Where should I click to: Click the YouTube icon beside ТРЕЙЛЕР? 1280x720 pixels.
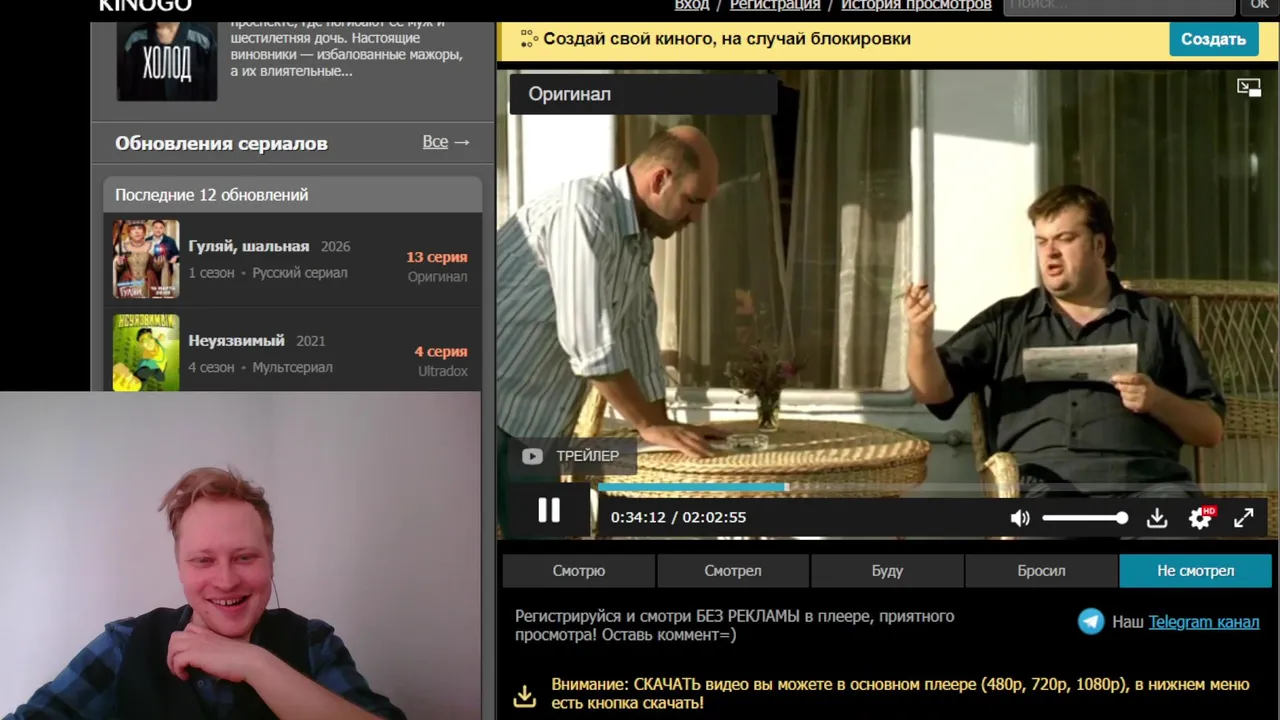(x=532, y=456)
